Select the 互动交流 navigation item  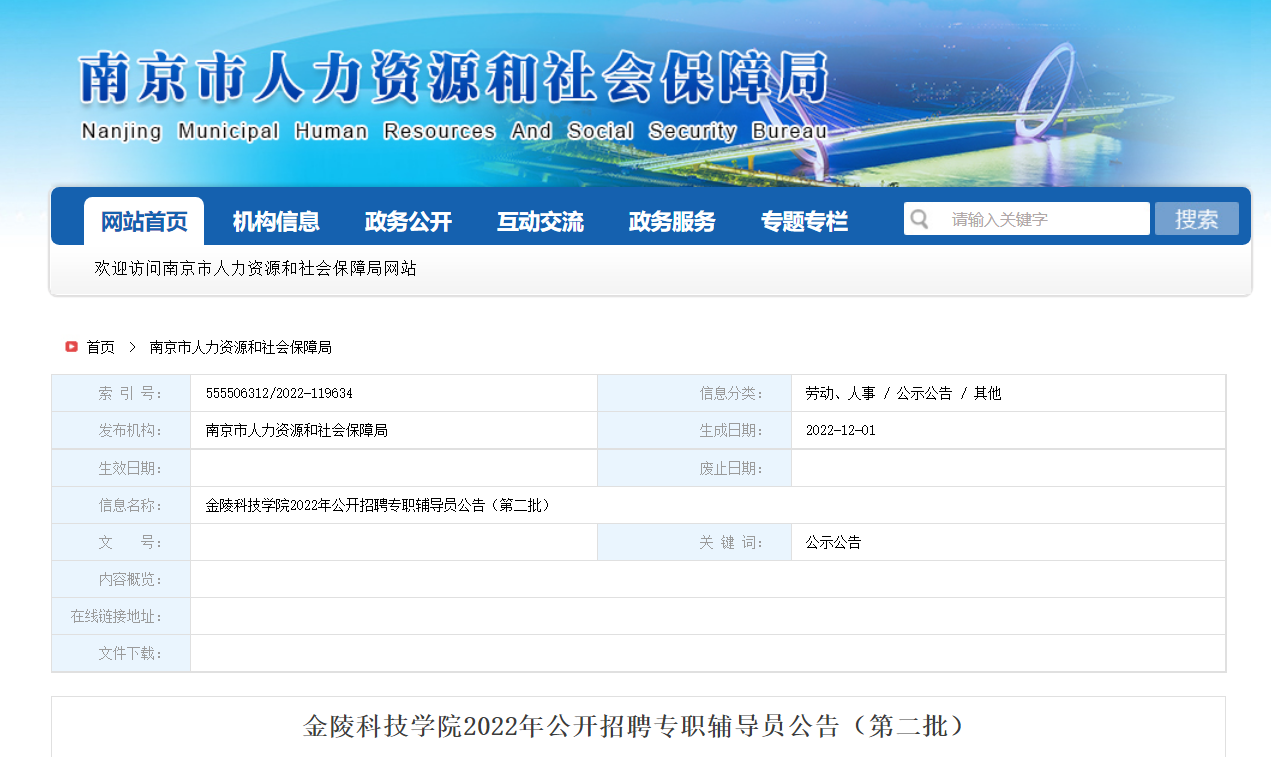tap(540, 222)
